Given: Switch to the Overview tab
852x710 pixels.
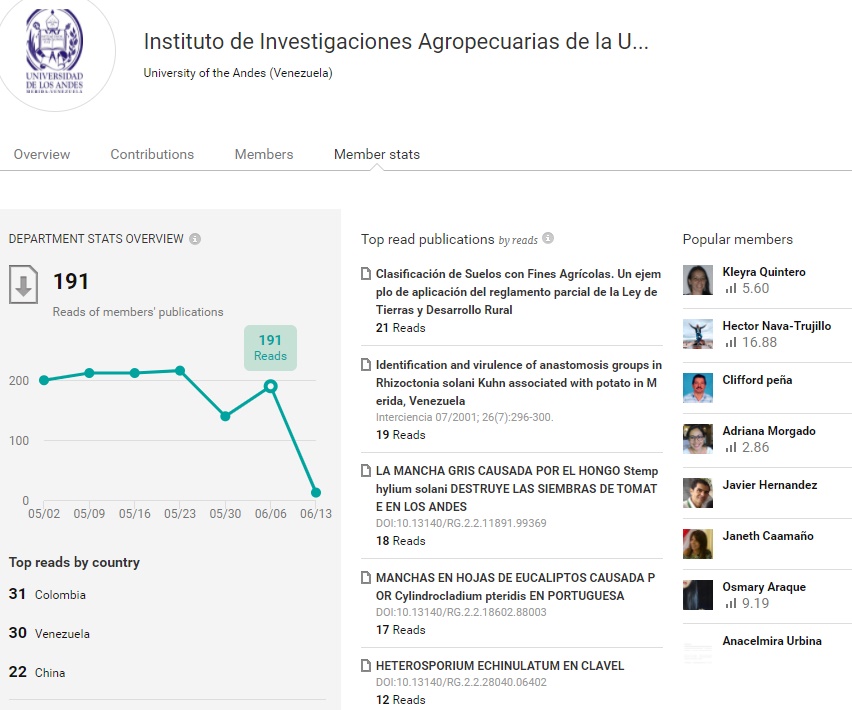Looking at the screenshot, I should coord(42,154).
